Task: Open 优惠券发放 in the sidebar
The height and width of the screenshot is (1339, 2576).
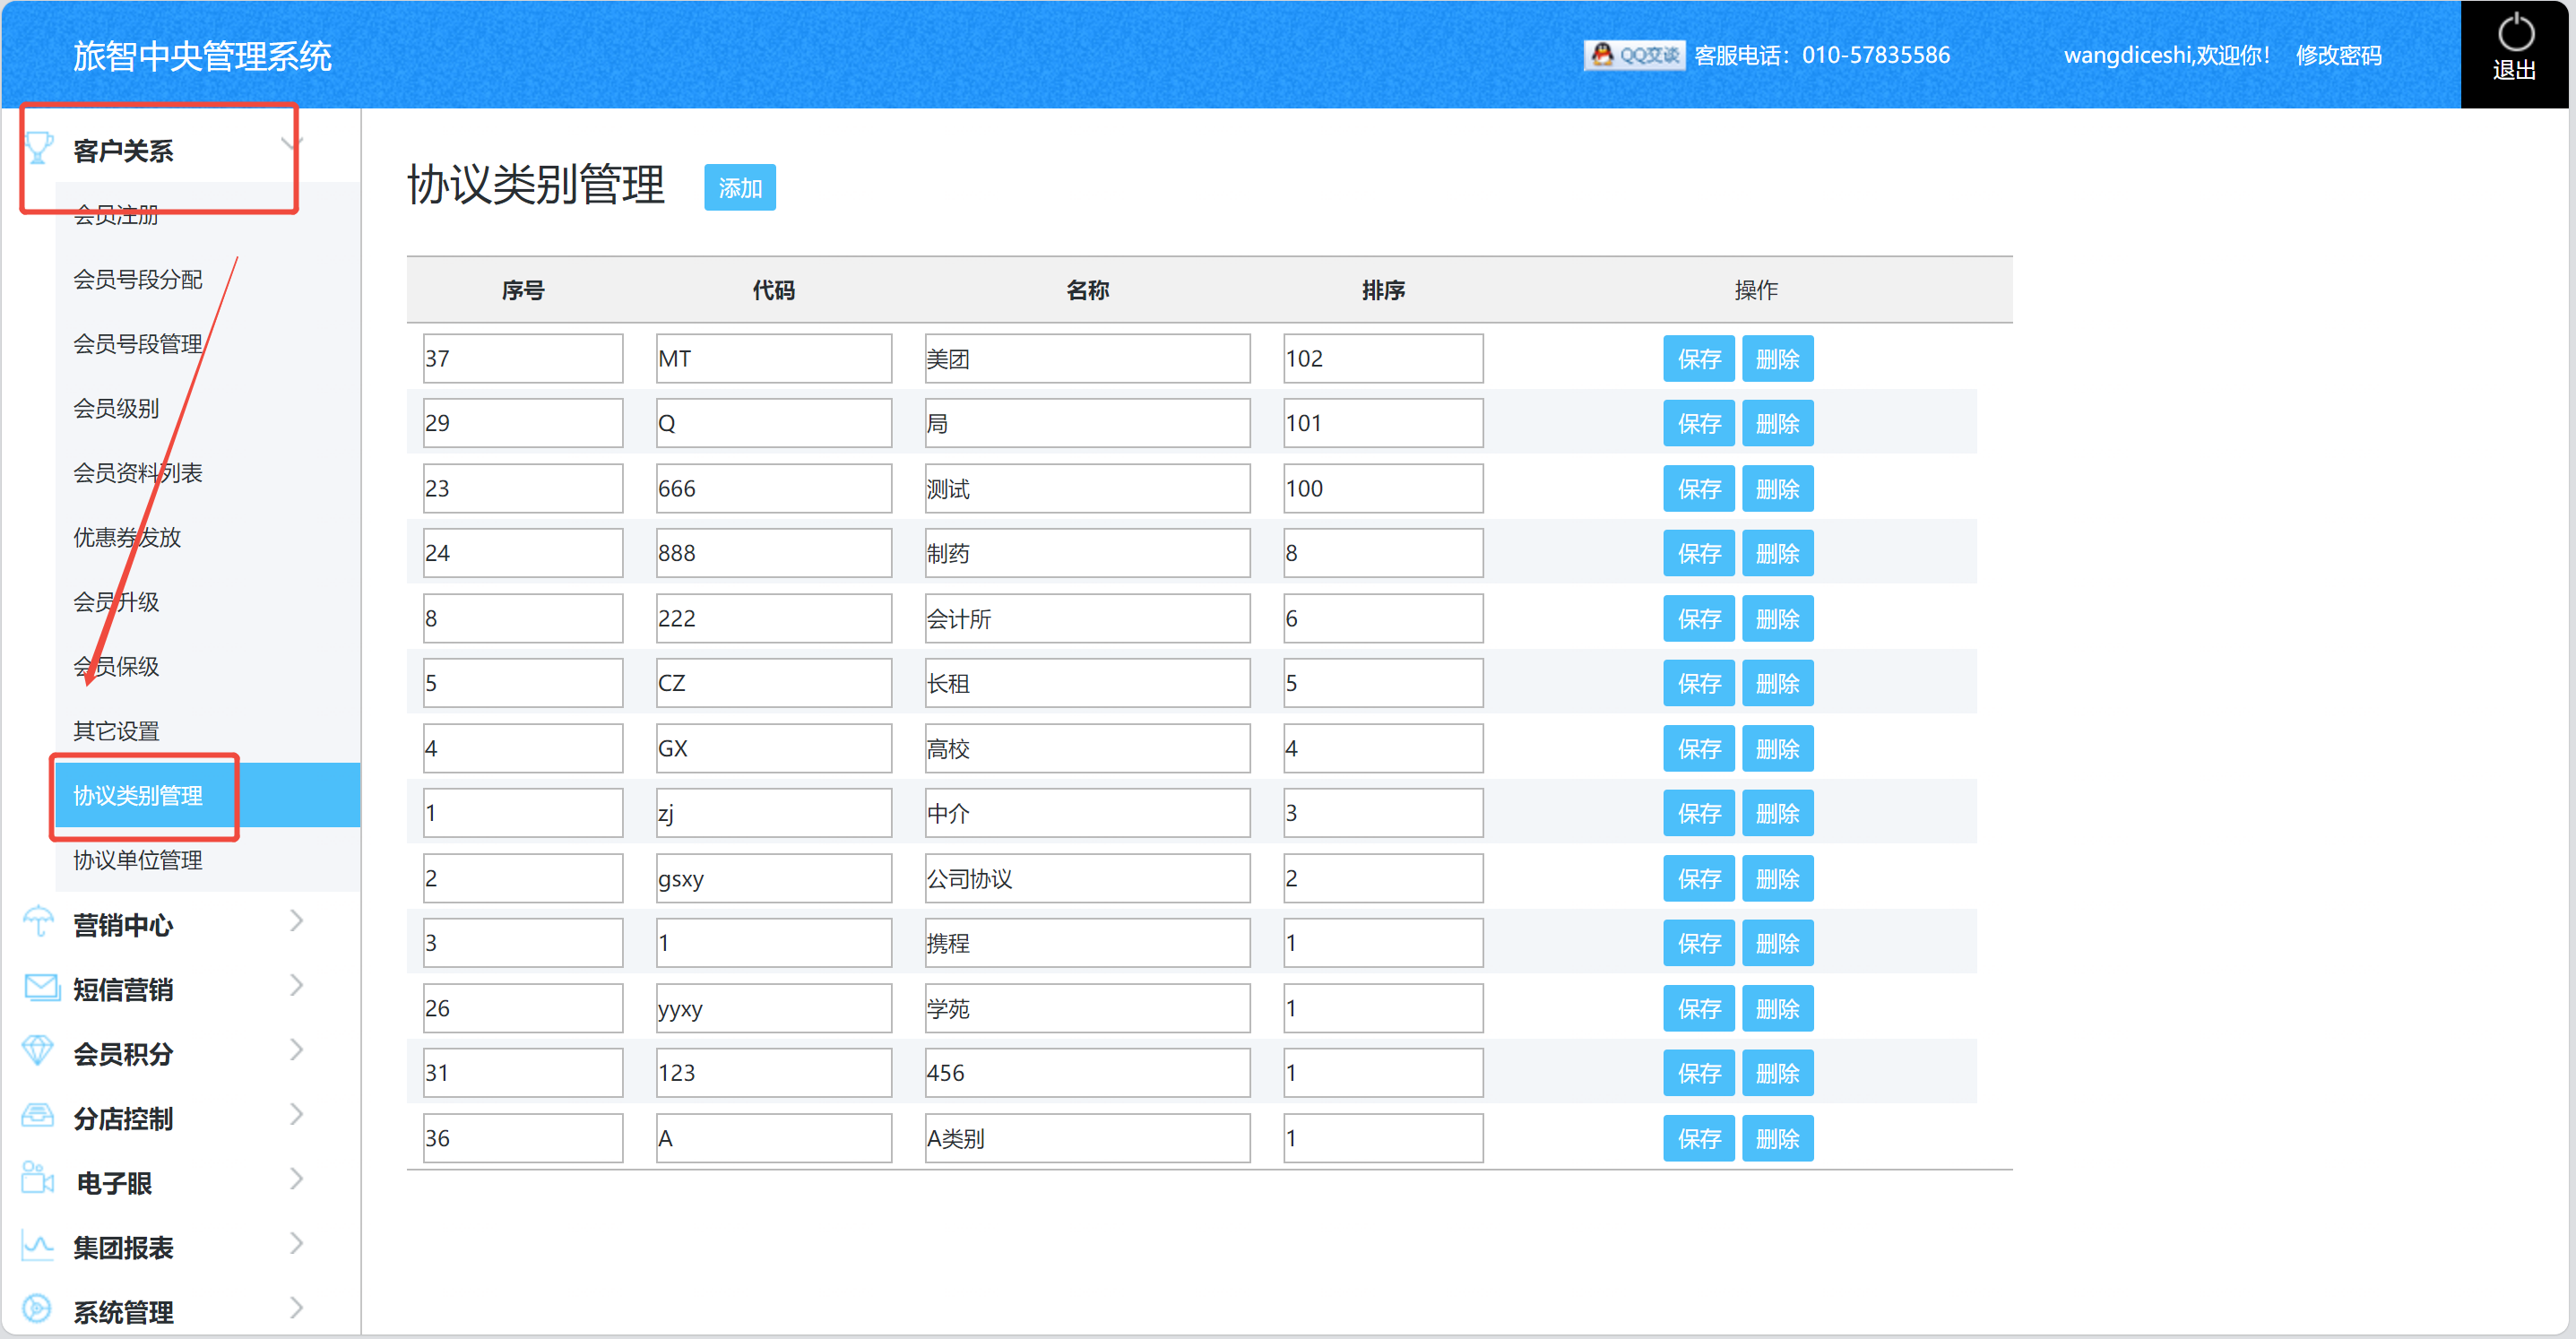Action: click(x=127, y=538)
